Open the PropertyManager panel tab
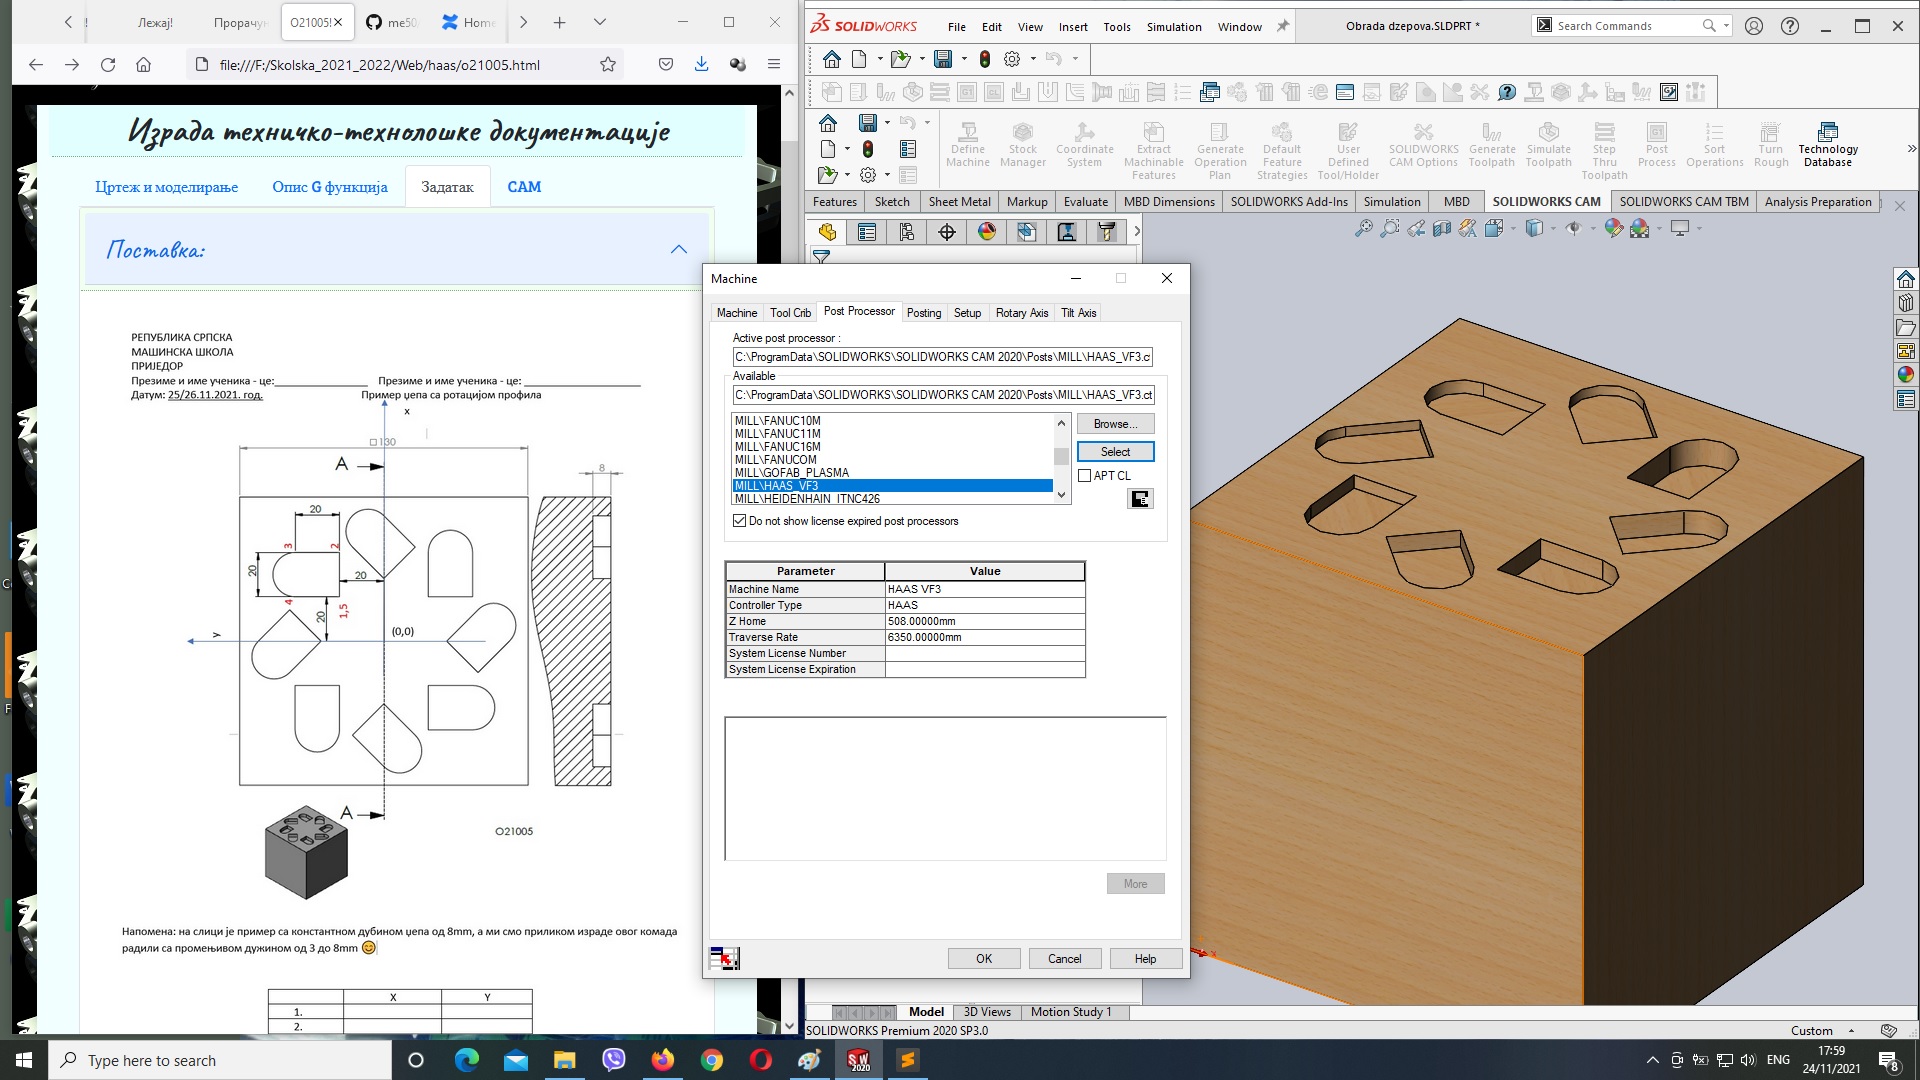 [x=867, y=232]
